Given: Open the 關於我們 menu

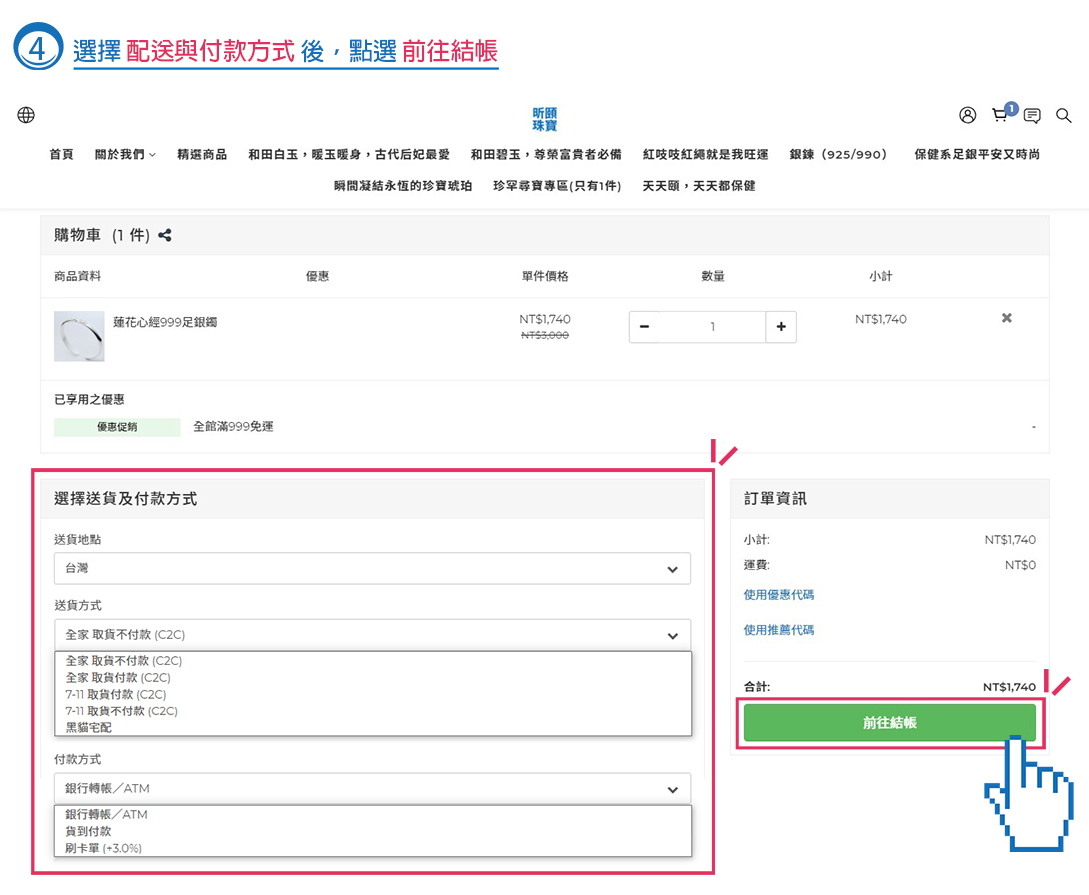Looking at the screenshot, I should (125, 155).
